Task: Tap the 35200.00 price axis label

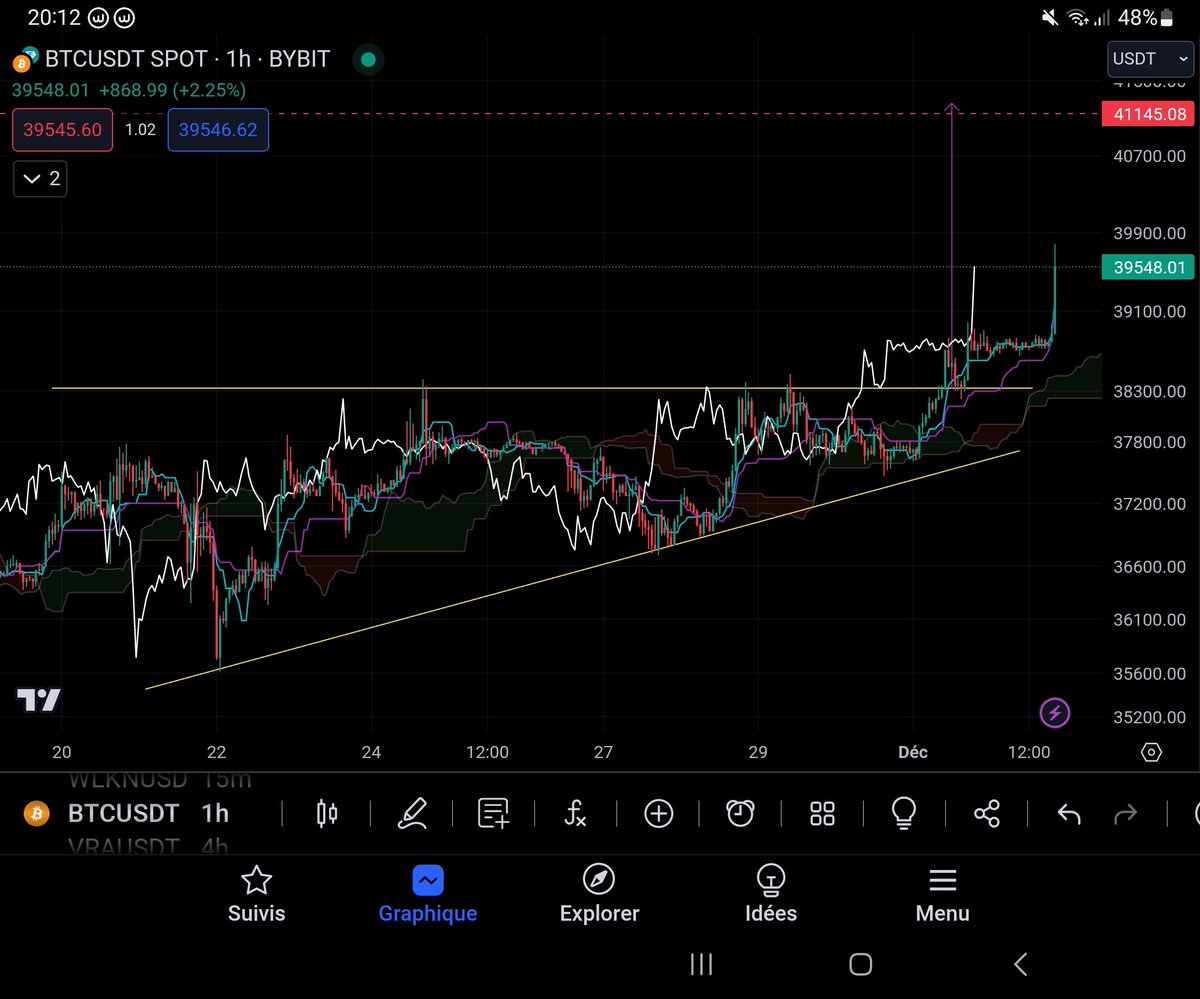Action: click(x=1148, y=717)
